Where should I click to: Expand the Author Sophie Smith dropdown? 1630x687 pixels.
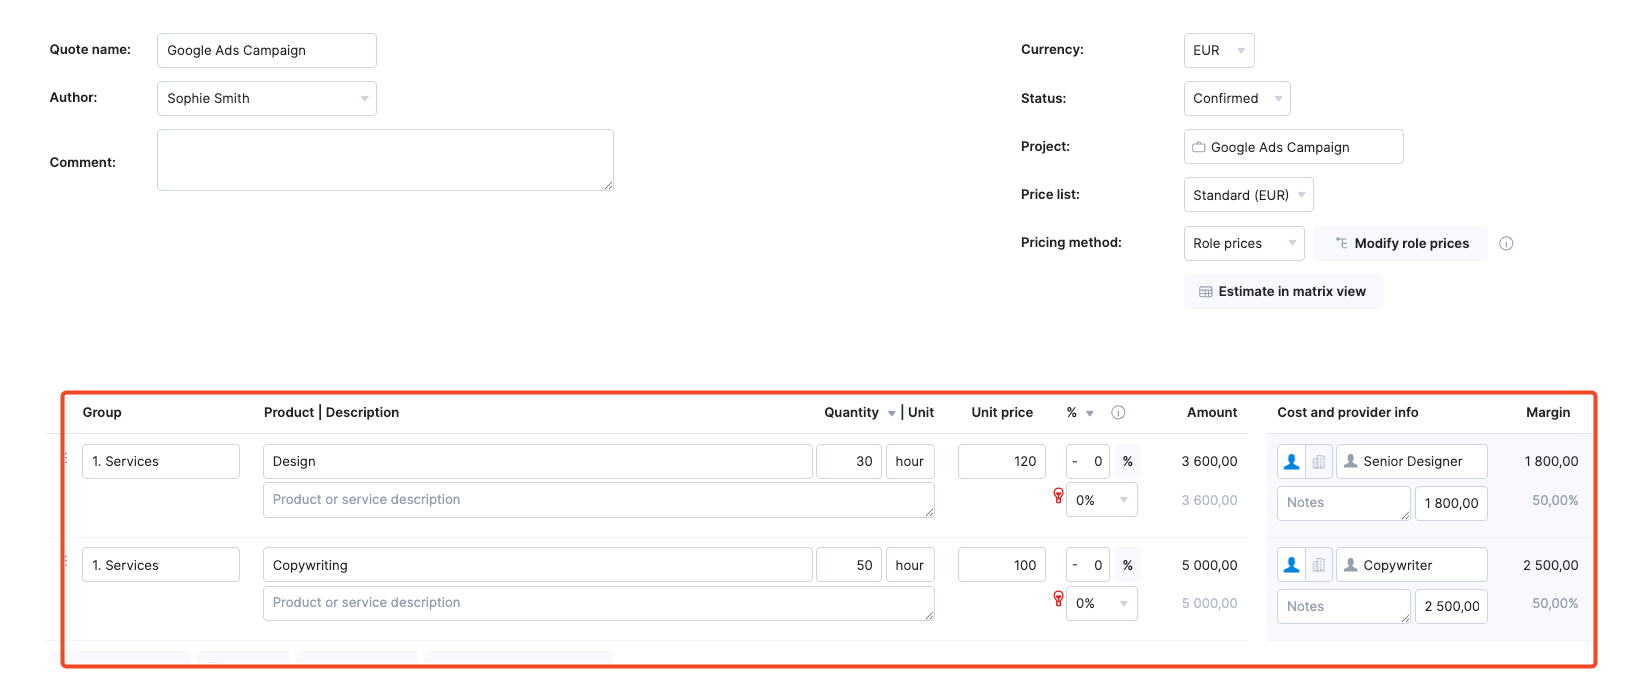click(x=266, y=98)
